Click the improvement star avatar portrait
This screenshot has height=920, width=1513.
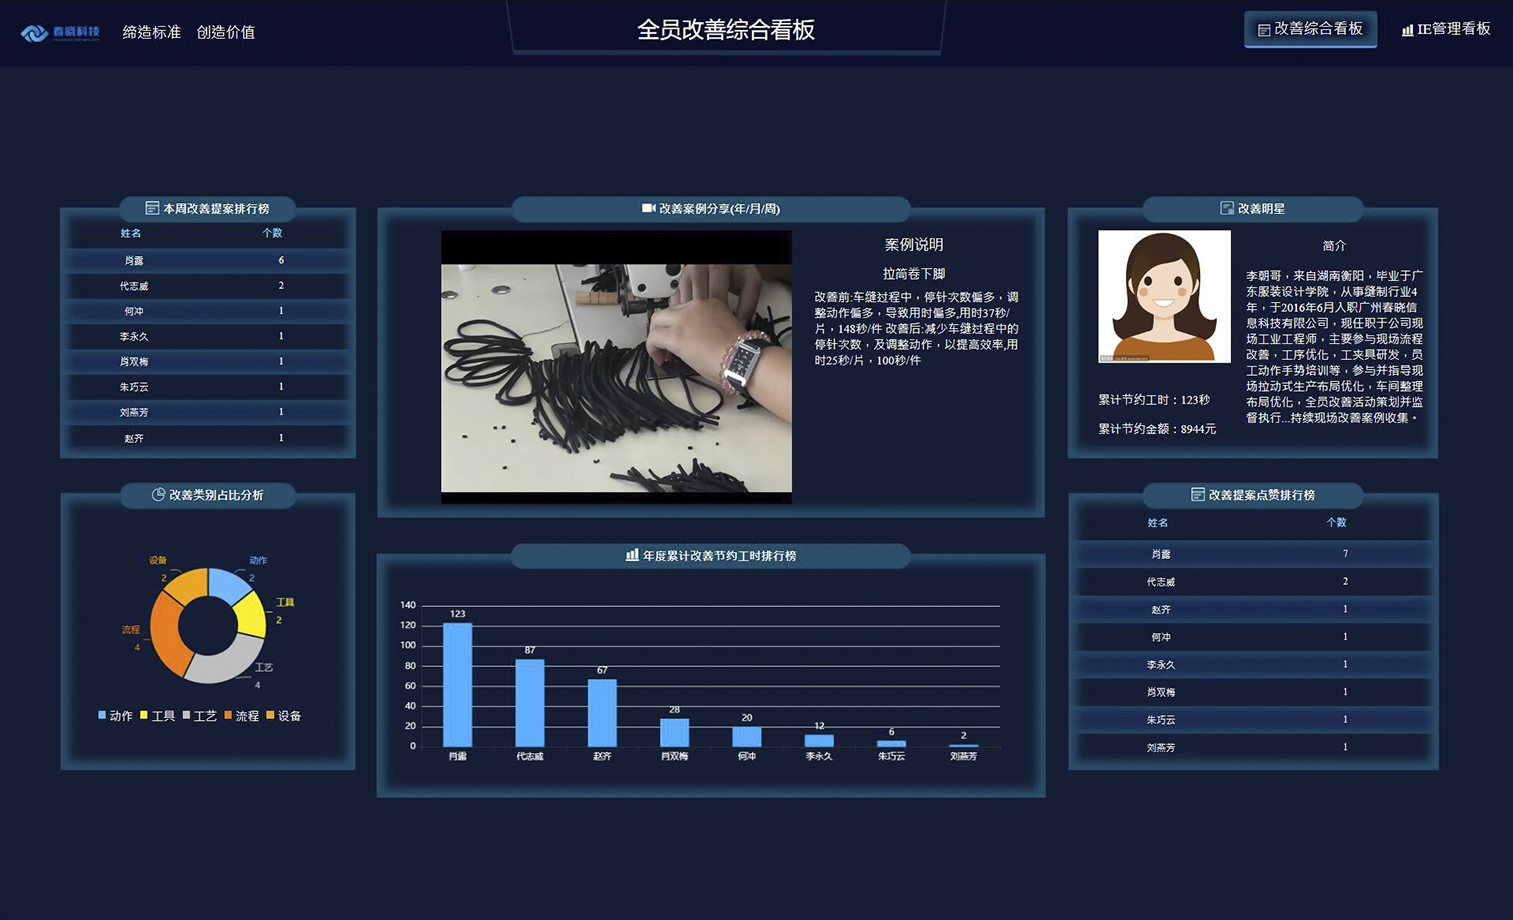[1164, 296]
